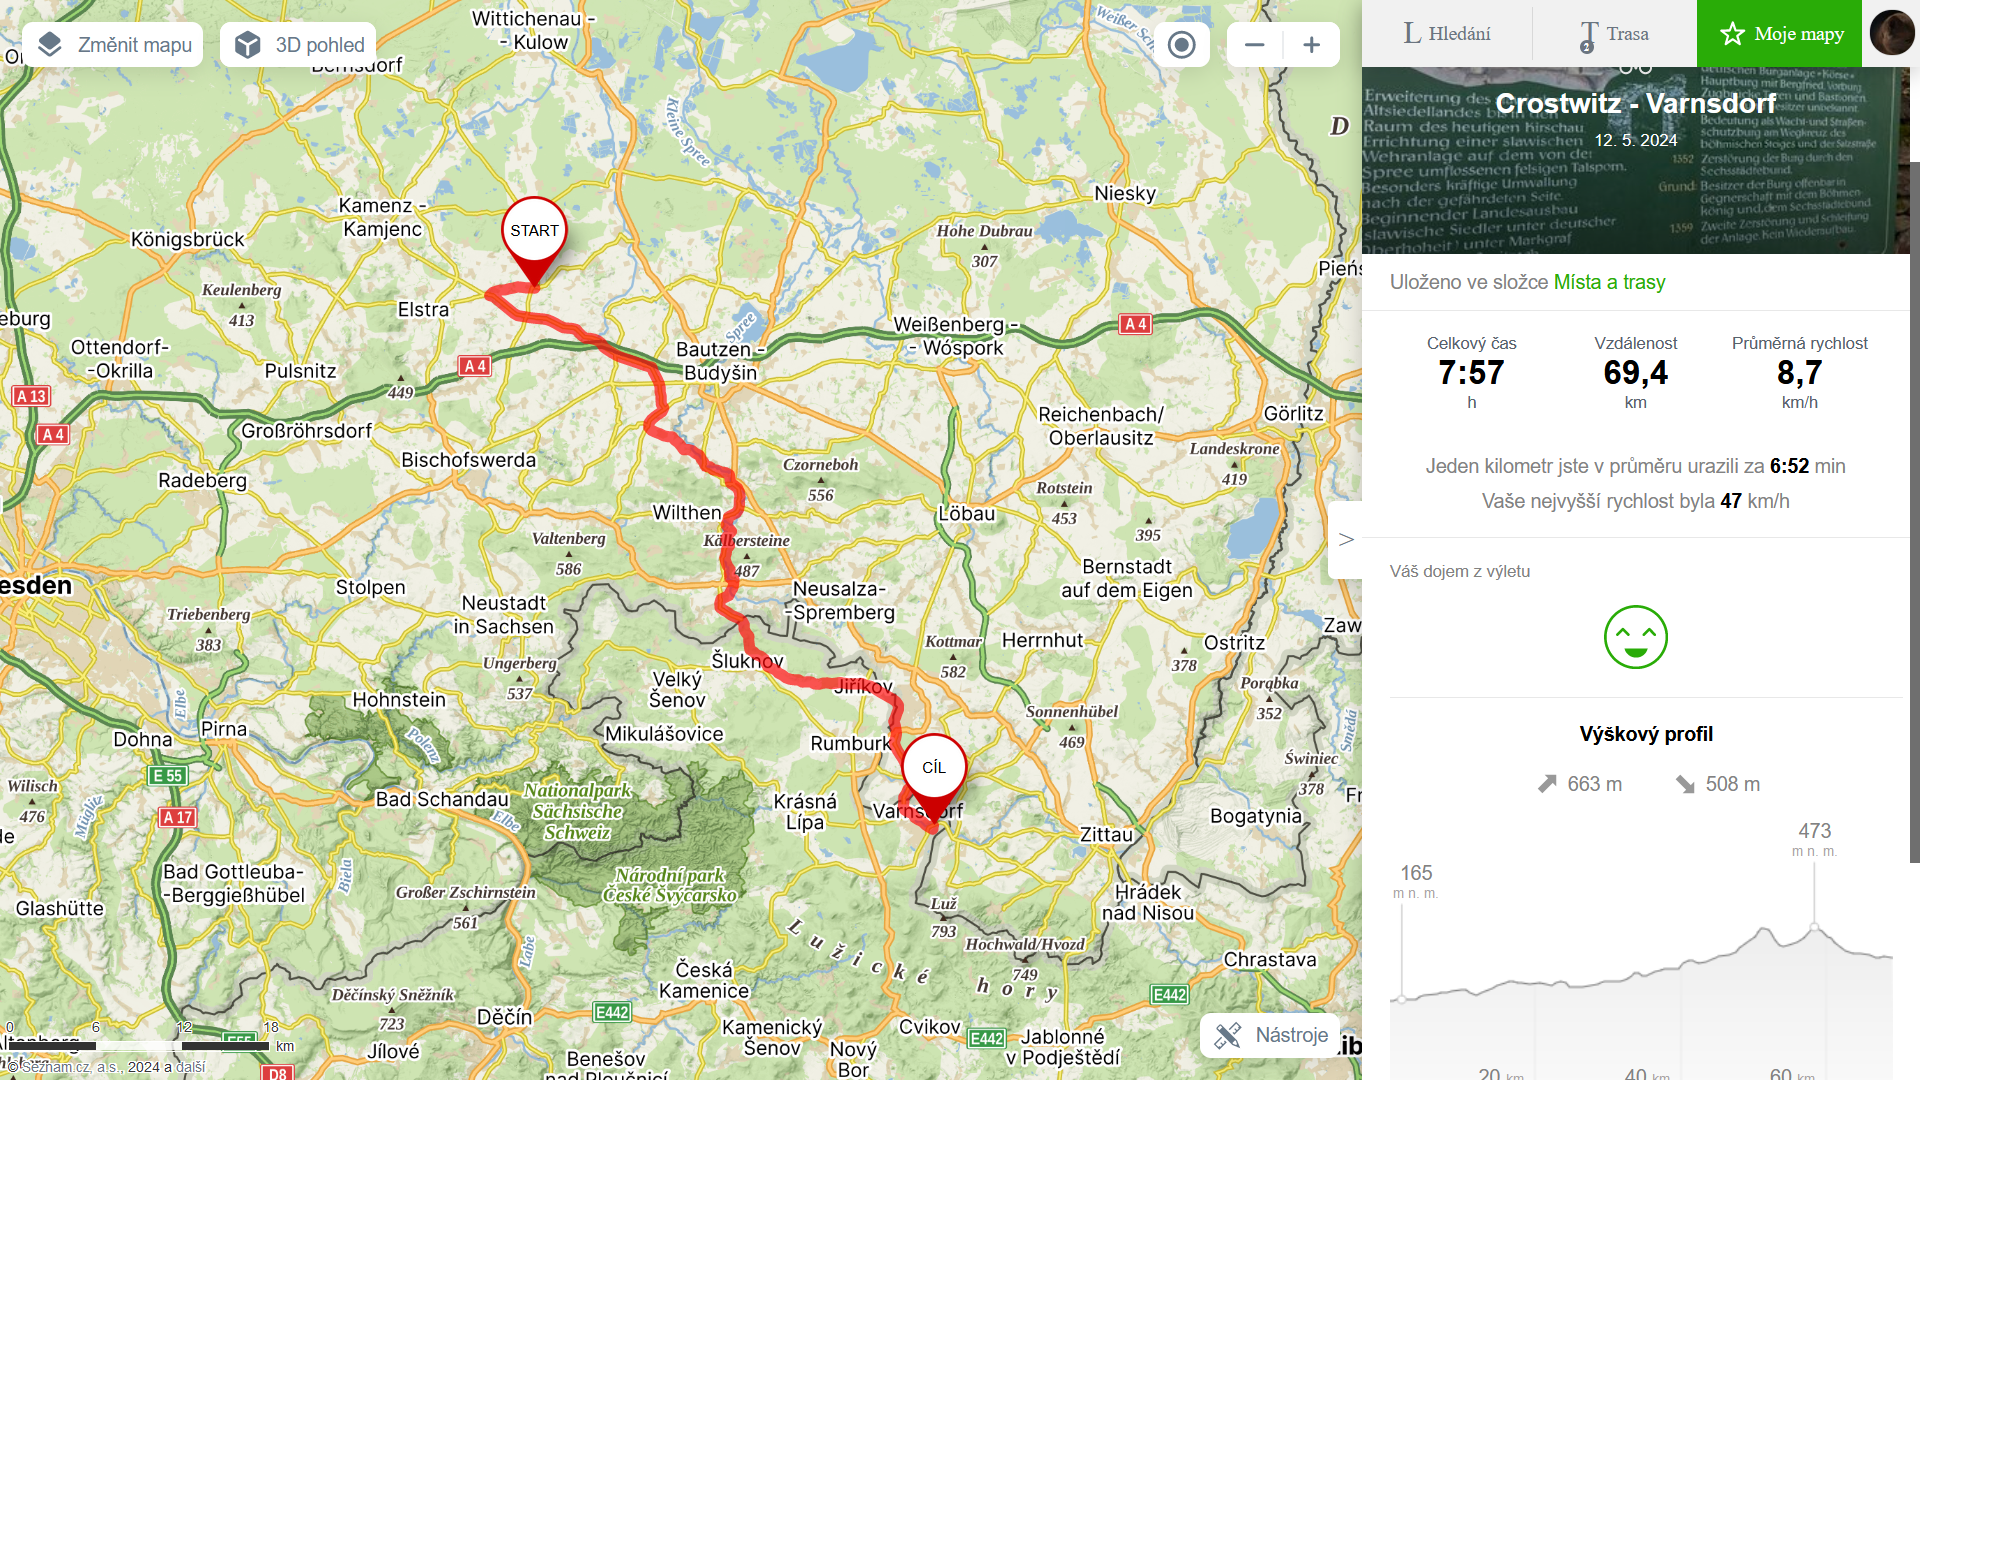The width and height of the screenshot is (2004, 1548).
Task: Switch to 3D pohled view
Action: point(298,45)
